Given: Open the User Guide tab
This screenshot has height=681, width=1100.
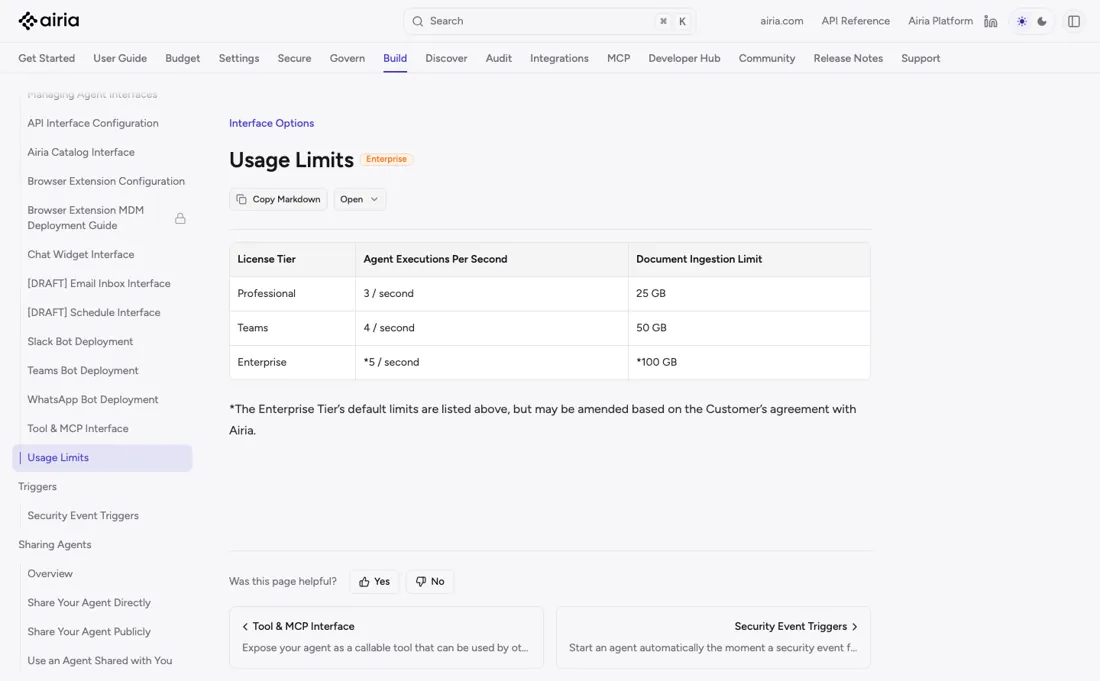Looking at the screenshot, I should point(120,58).
